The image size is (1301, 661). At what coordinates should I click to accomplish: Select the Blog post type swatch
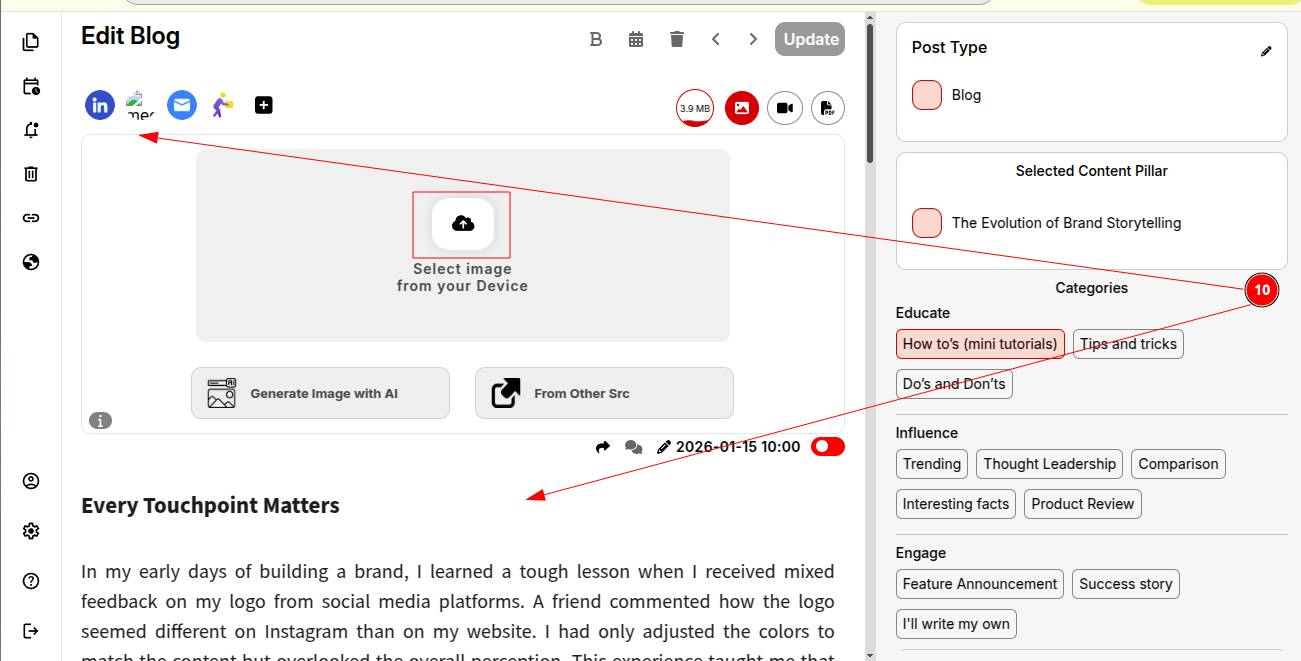tap(927, 95)
